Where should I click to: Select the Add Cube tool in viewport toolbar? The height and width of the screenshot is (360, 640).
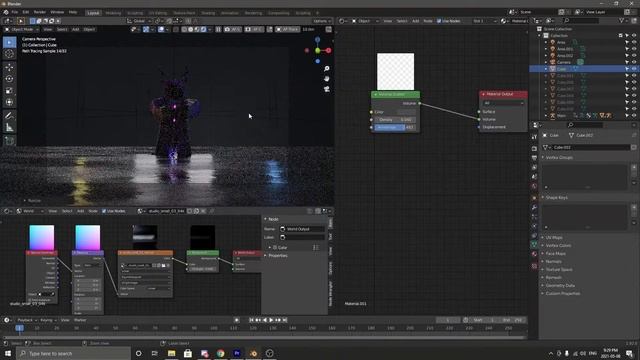[x=9, y=141]
